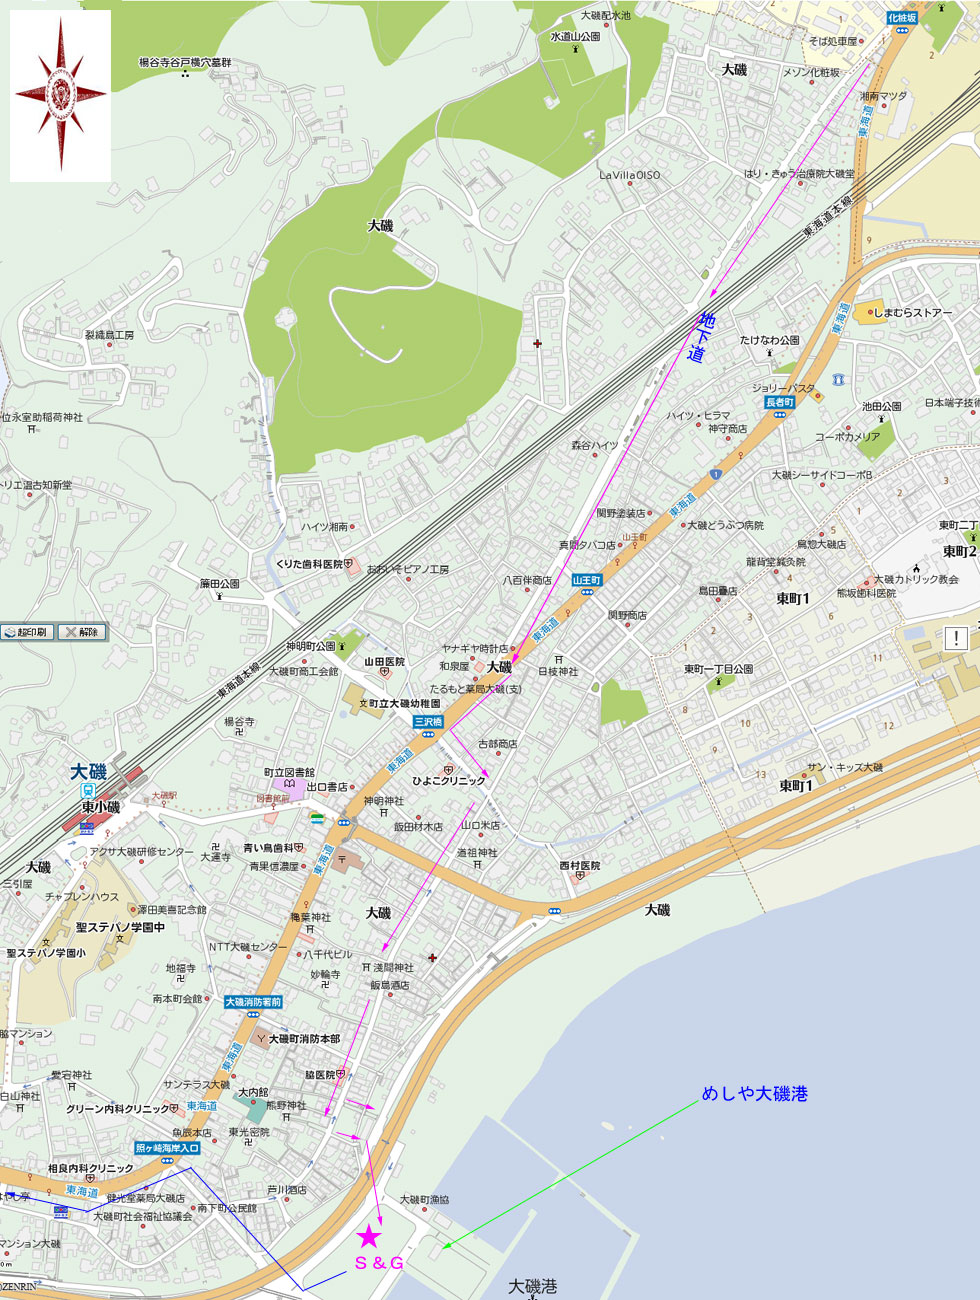Viewport: 980px width, 1300px height.
Task: Click the 化粧坂 intersection sign
Action: click(902, 18)
